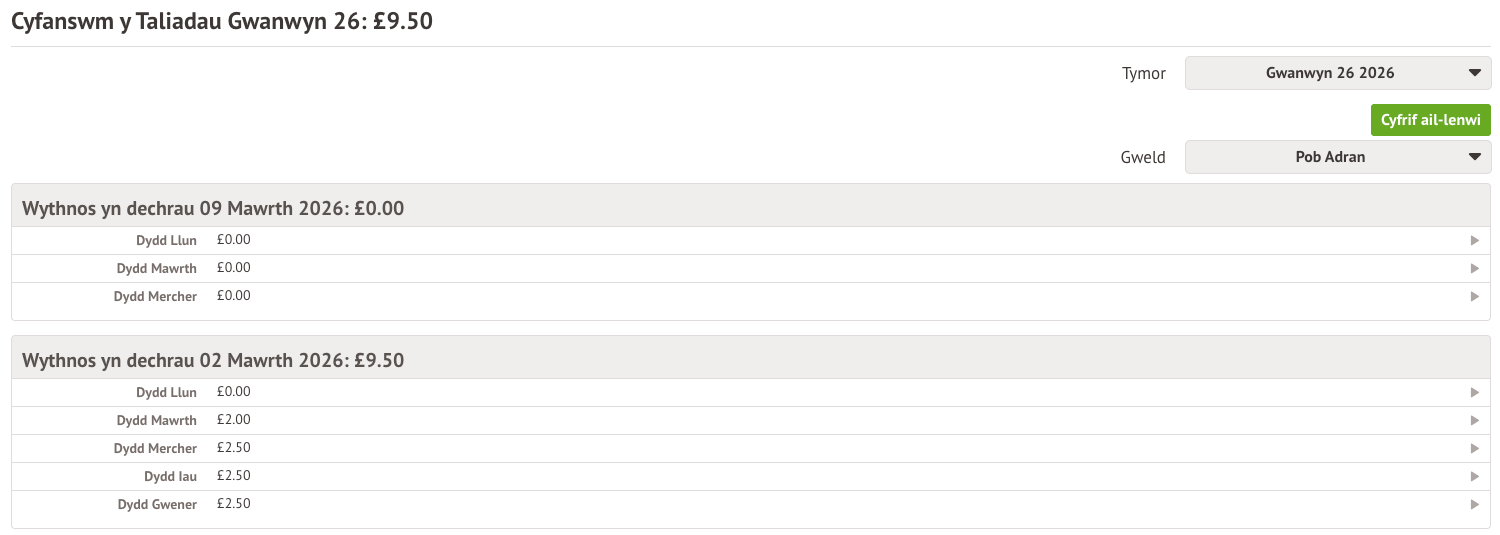Viewport: 1500px width, 535px height.
Task: Click Dydd Gwener £2.50 amount
Action: click(x=233, y=504)
